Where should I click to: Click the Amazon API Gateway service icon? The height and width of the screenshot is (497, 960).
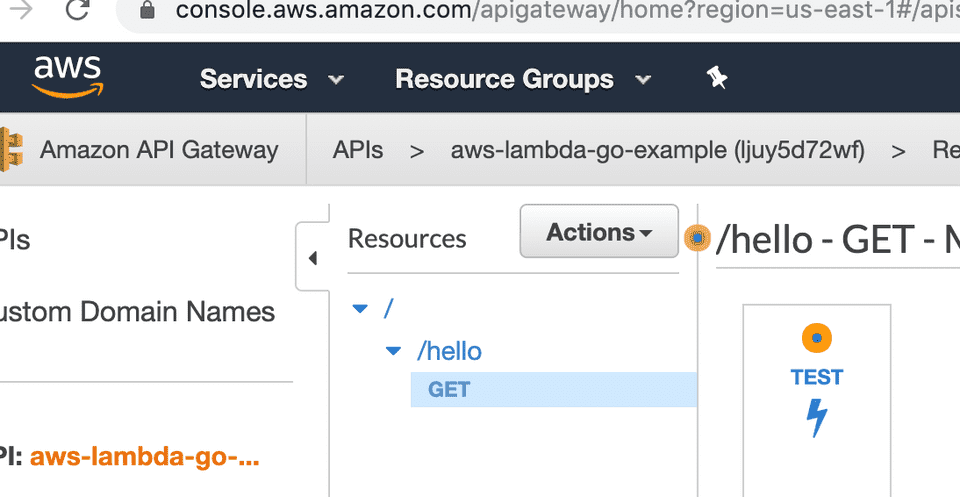click(11, 149)
